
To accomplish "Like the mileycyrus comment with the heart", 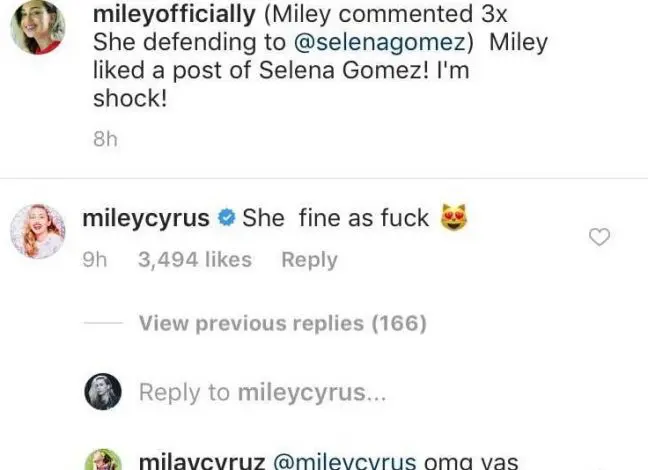I will [x=599, y=237].
